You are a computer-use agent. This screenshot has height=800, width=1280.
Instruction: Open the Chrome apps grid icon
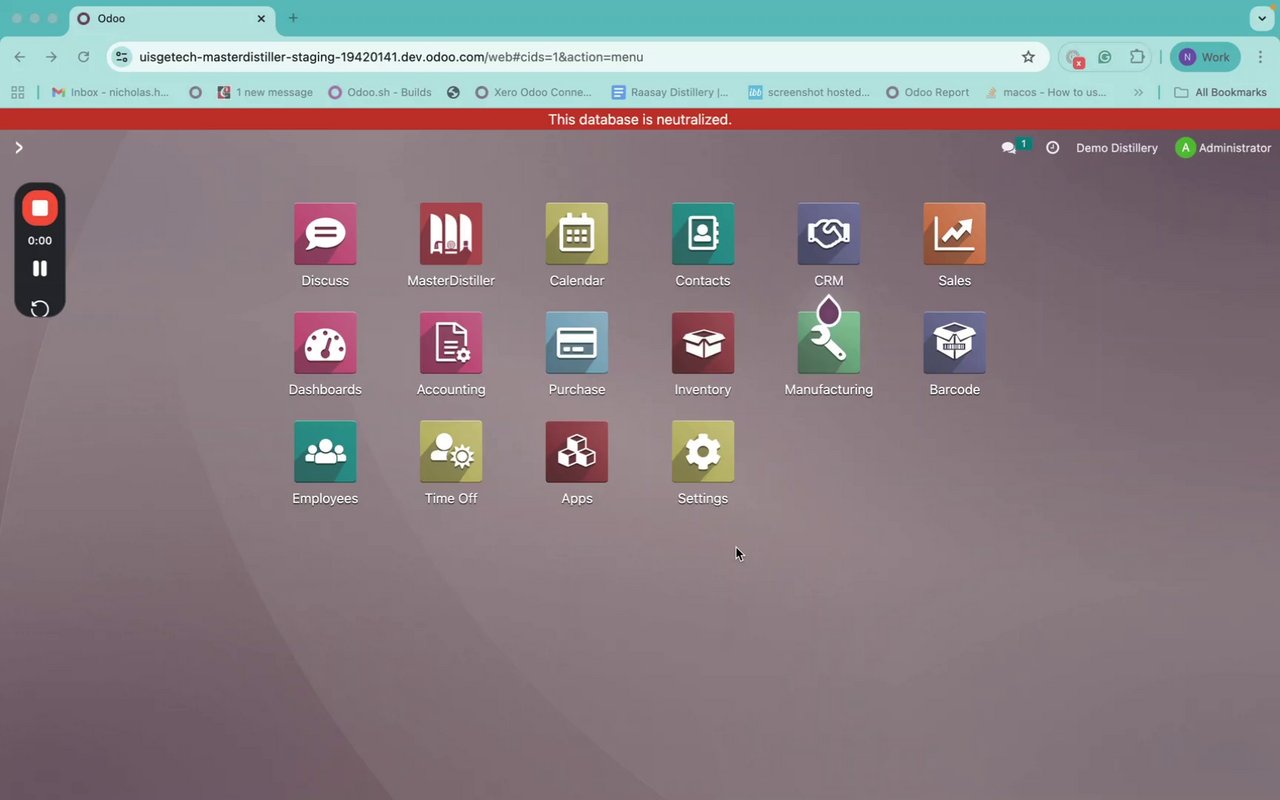pos(17,92)
